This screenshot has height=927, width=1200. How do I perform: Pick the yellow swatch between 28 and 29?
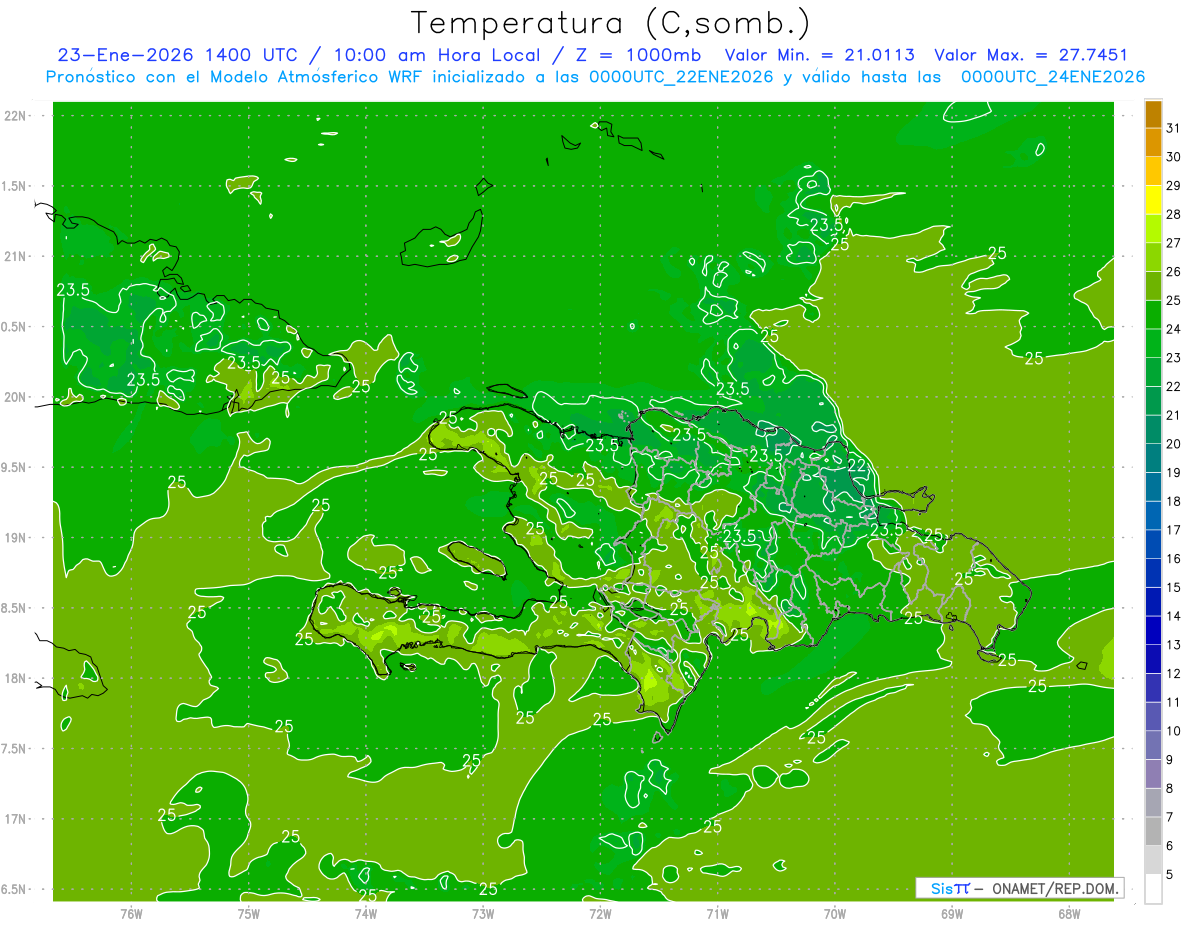(x=1153, y=200)
